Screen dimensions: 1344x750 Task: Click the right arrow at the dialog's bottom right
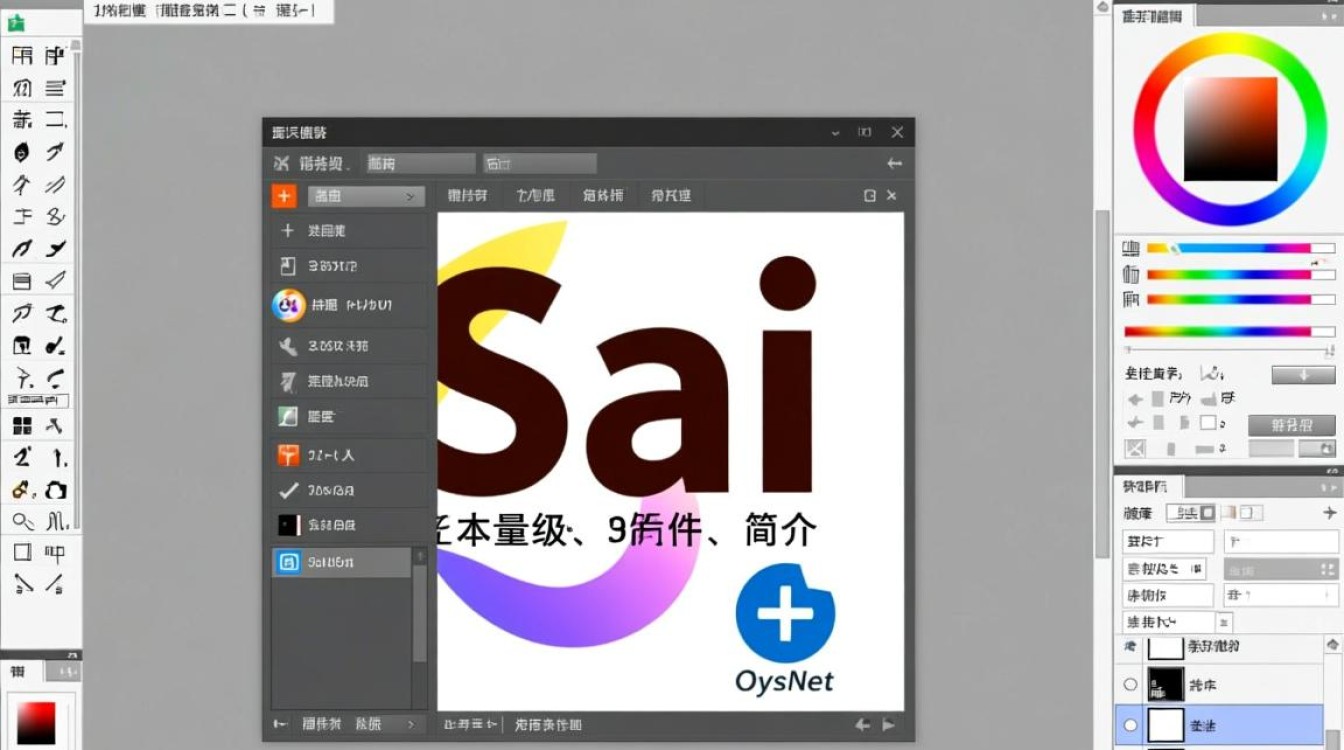click(888, 725)
